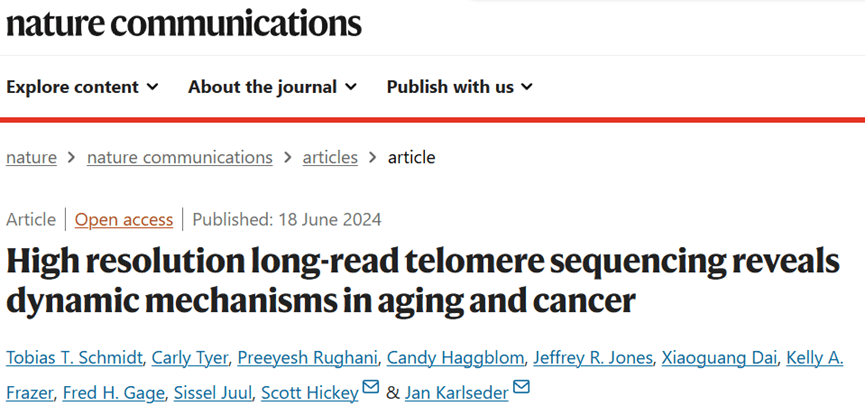Expand the Explore content menu
Image resolution: width=865 pixels, height=415 pixels.
[82, 87]
